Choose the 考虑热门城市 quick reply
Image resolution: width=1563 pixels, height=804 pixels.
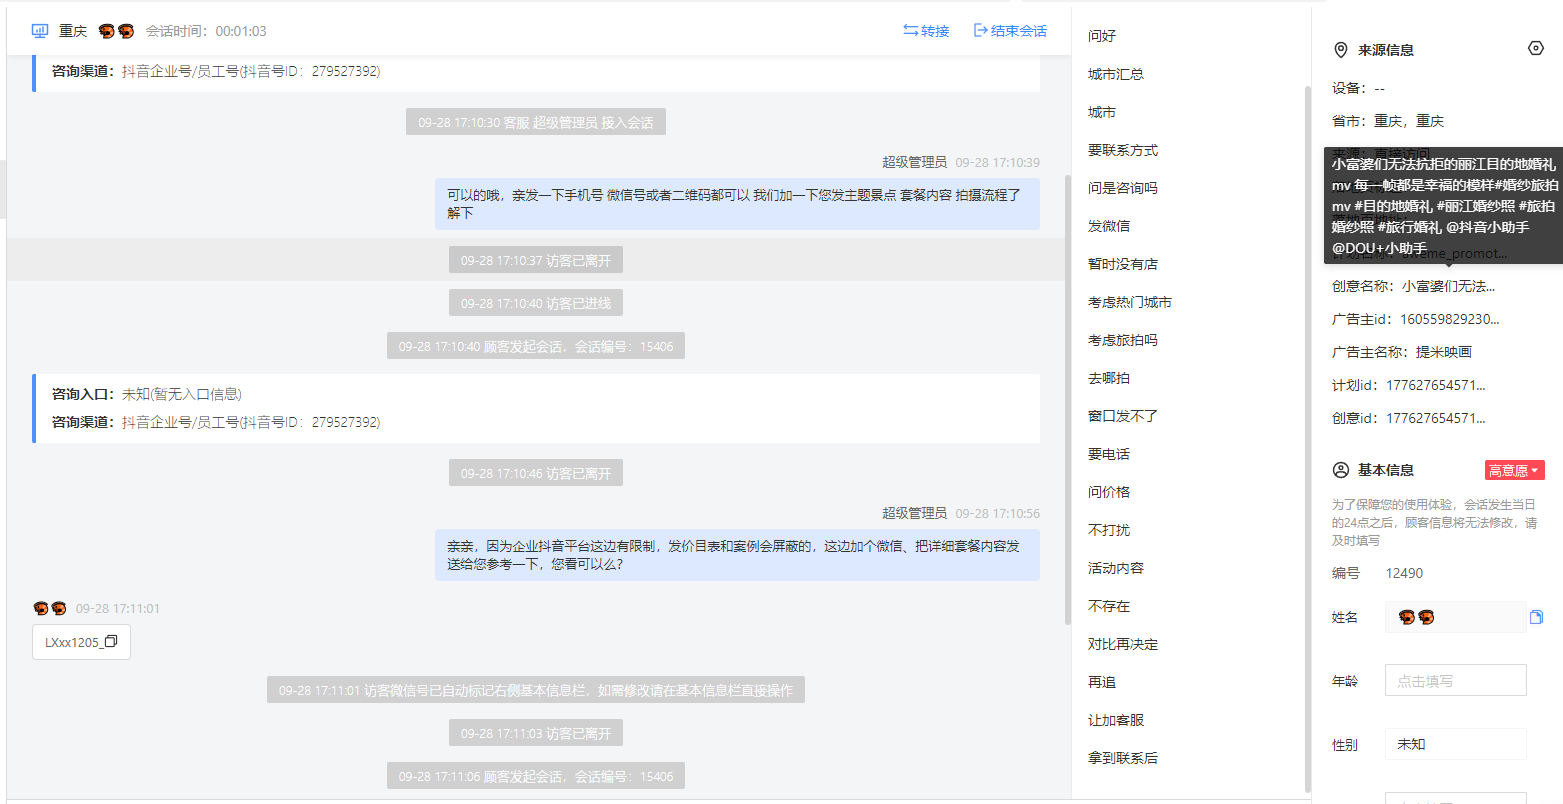1130,302
